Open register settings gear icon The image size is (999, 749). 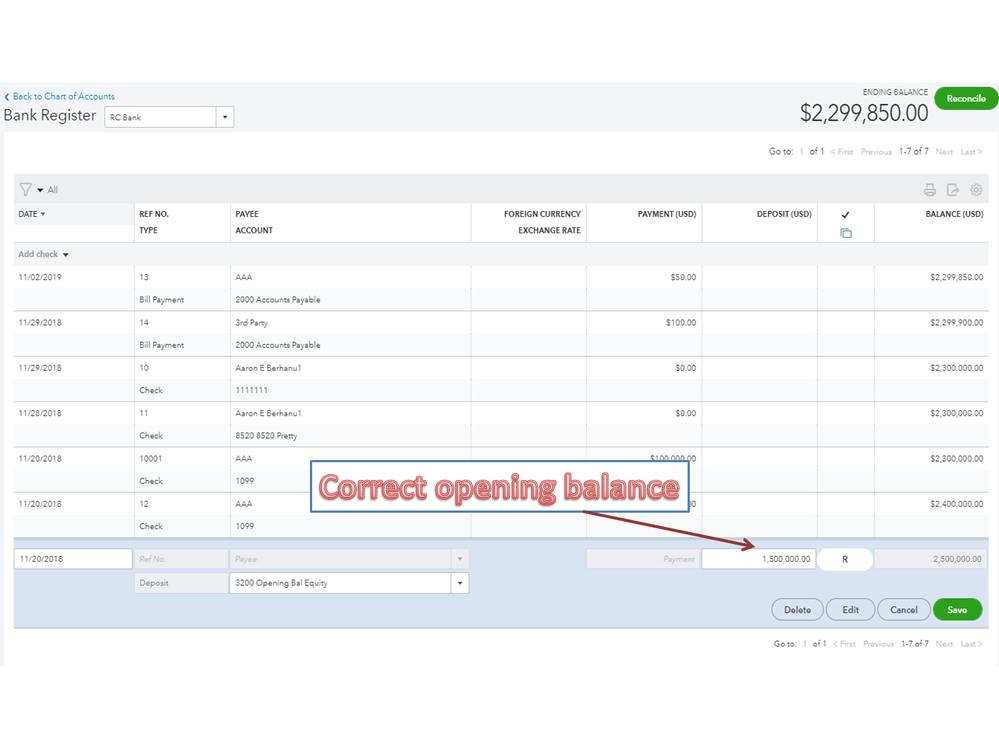pos(976,190)
